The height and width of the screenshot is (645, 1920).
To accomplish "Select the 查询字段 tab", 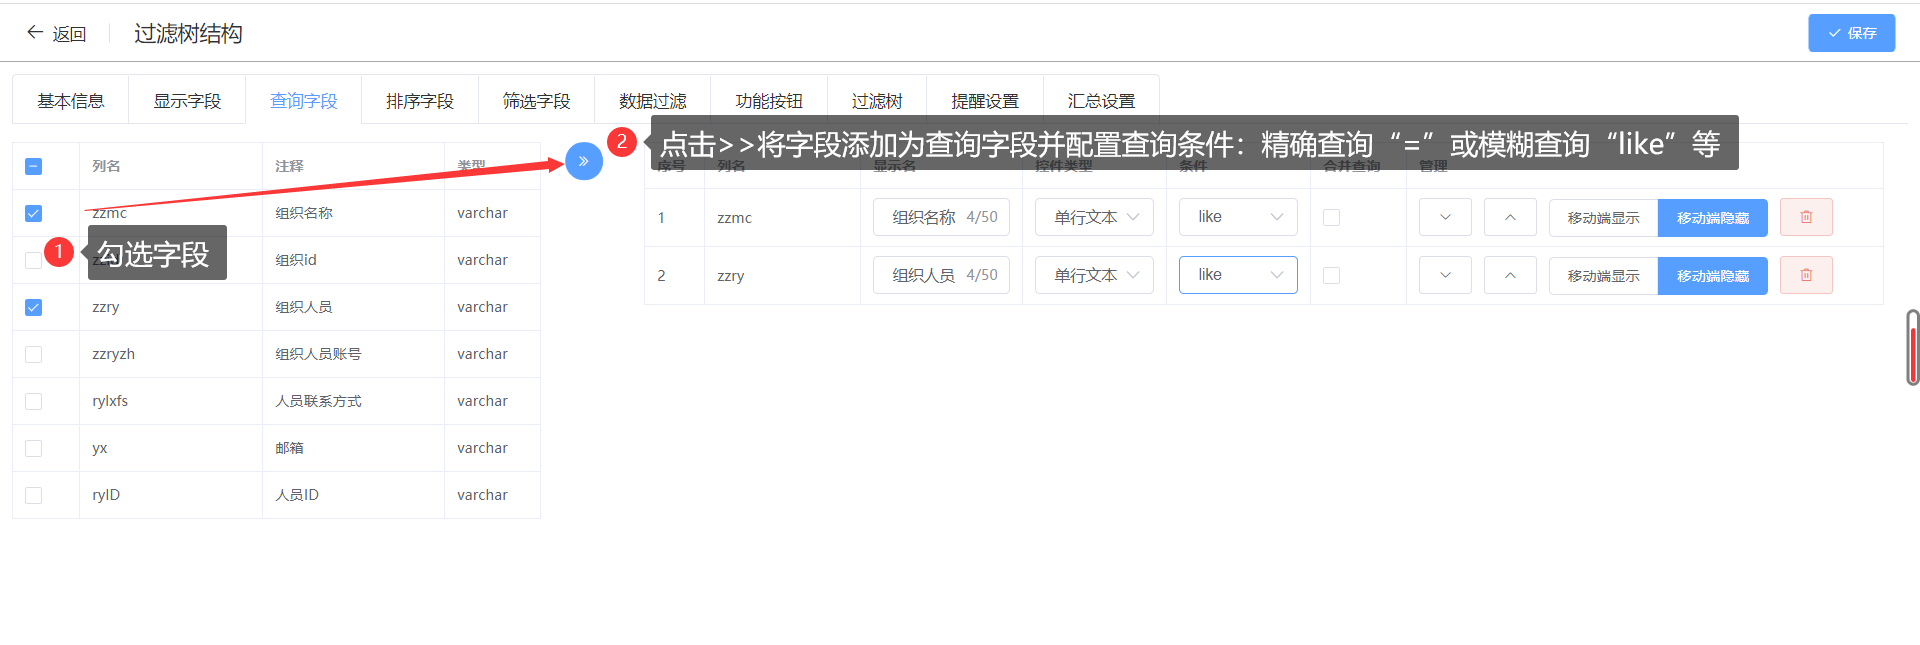I will [304, 101].
